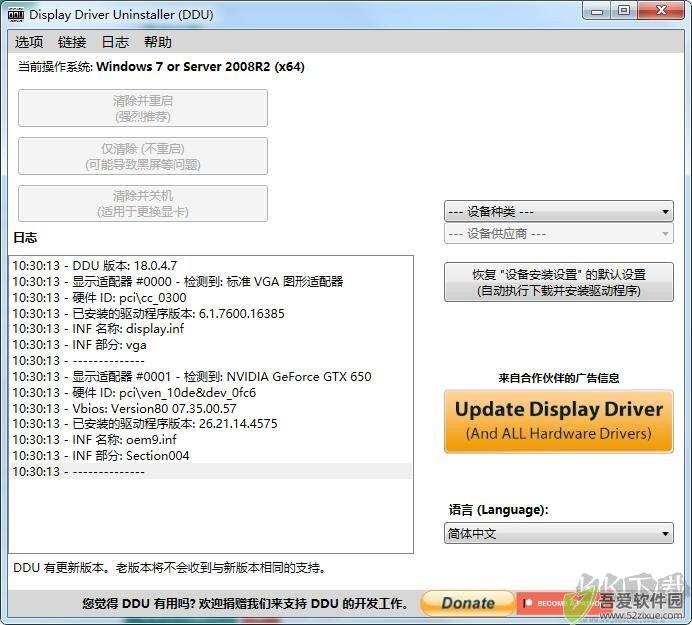
Task: Select log line 标准 VGA 图形适配器
Action: coord(211,282)
